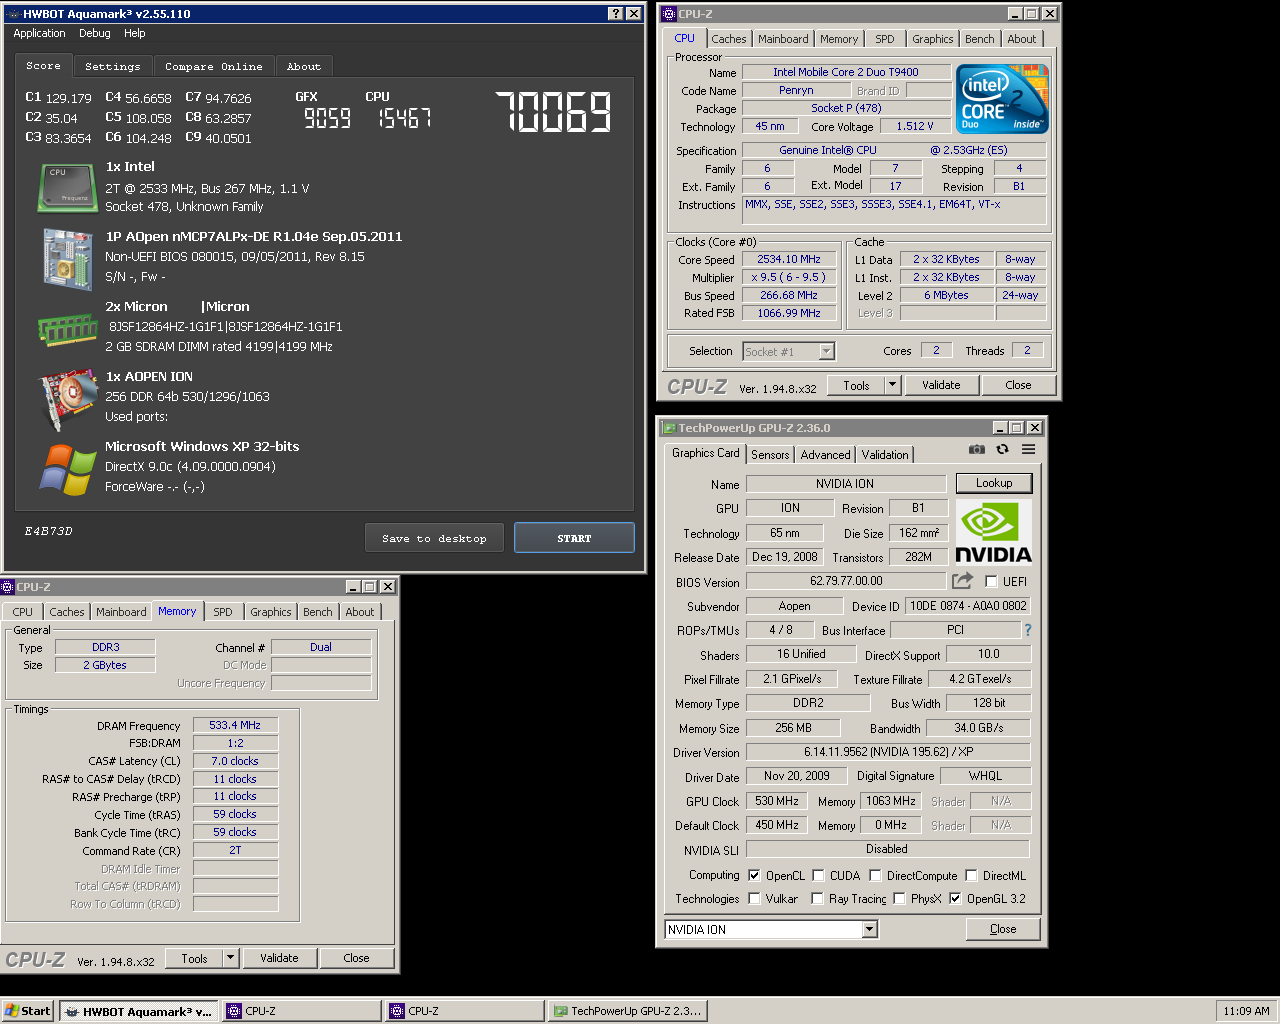Image resolution: width=1280 pixels, height=1024 pixels.
Task: Click the DRAM Frequency 533.4 MHz value
Action: coord(235,725)
